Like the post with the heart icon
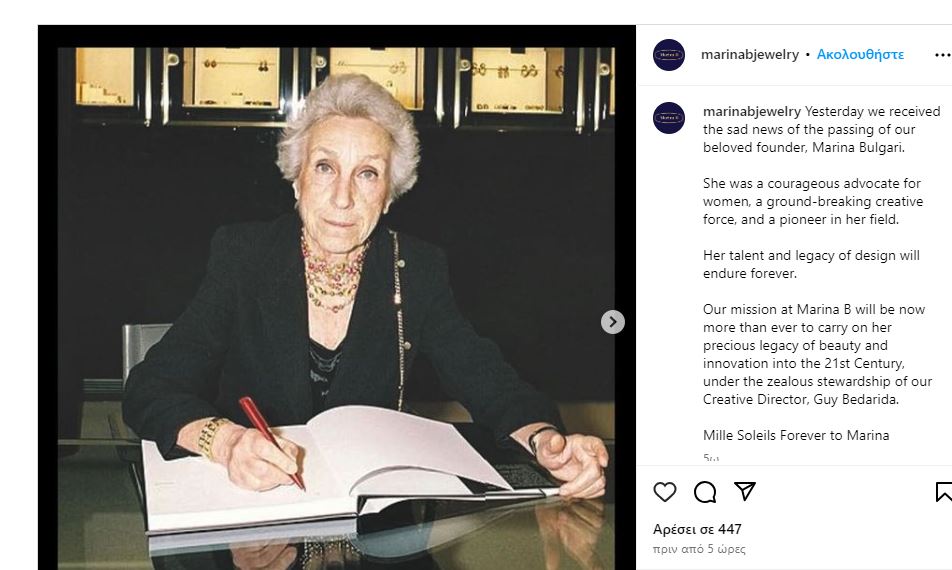This screenshot has height=570, width=952. tap(665, 492)
